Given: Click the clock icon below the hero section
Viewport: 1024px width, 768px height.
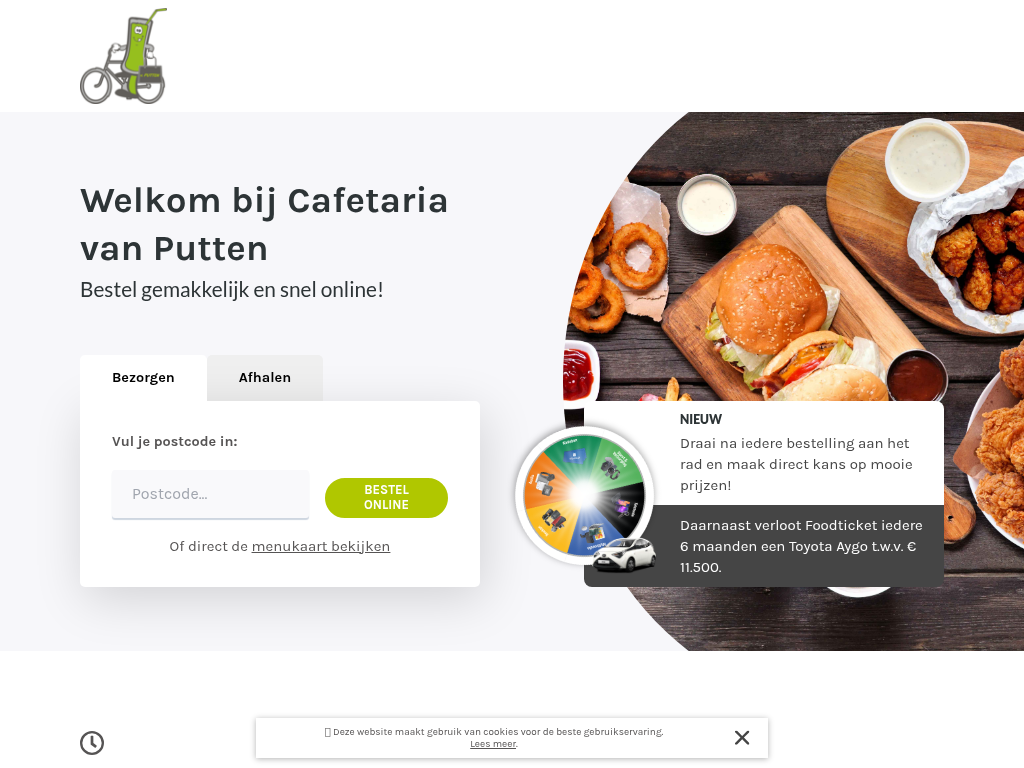Looking at the screenshot, I should 92,743.
